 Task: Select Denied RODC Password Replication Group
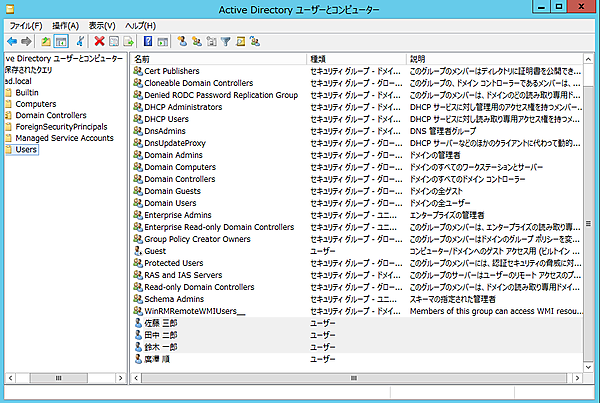tap(221, 95)
